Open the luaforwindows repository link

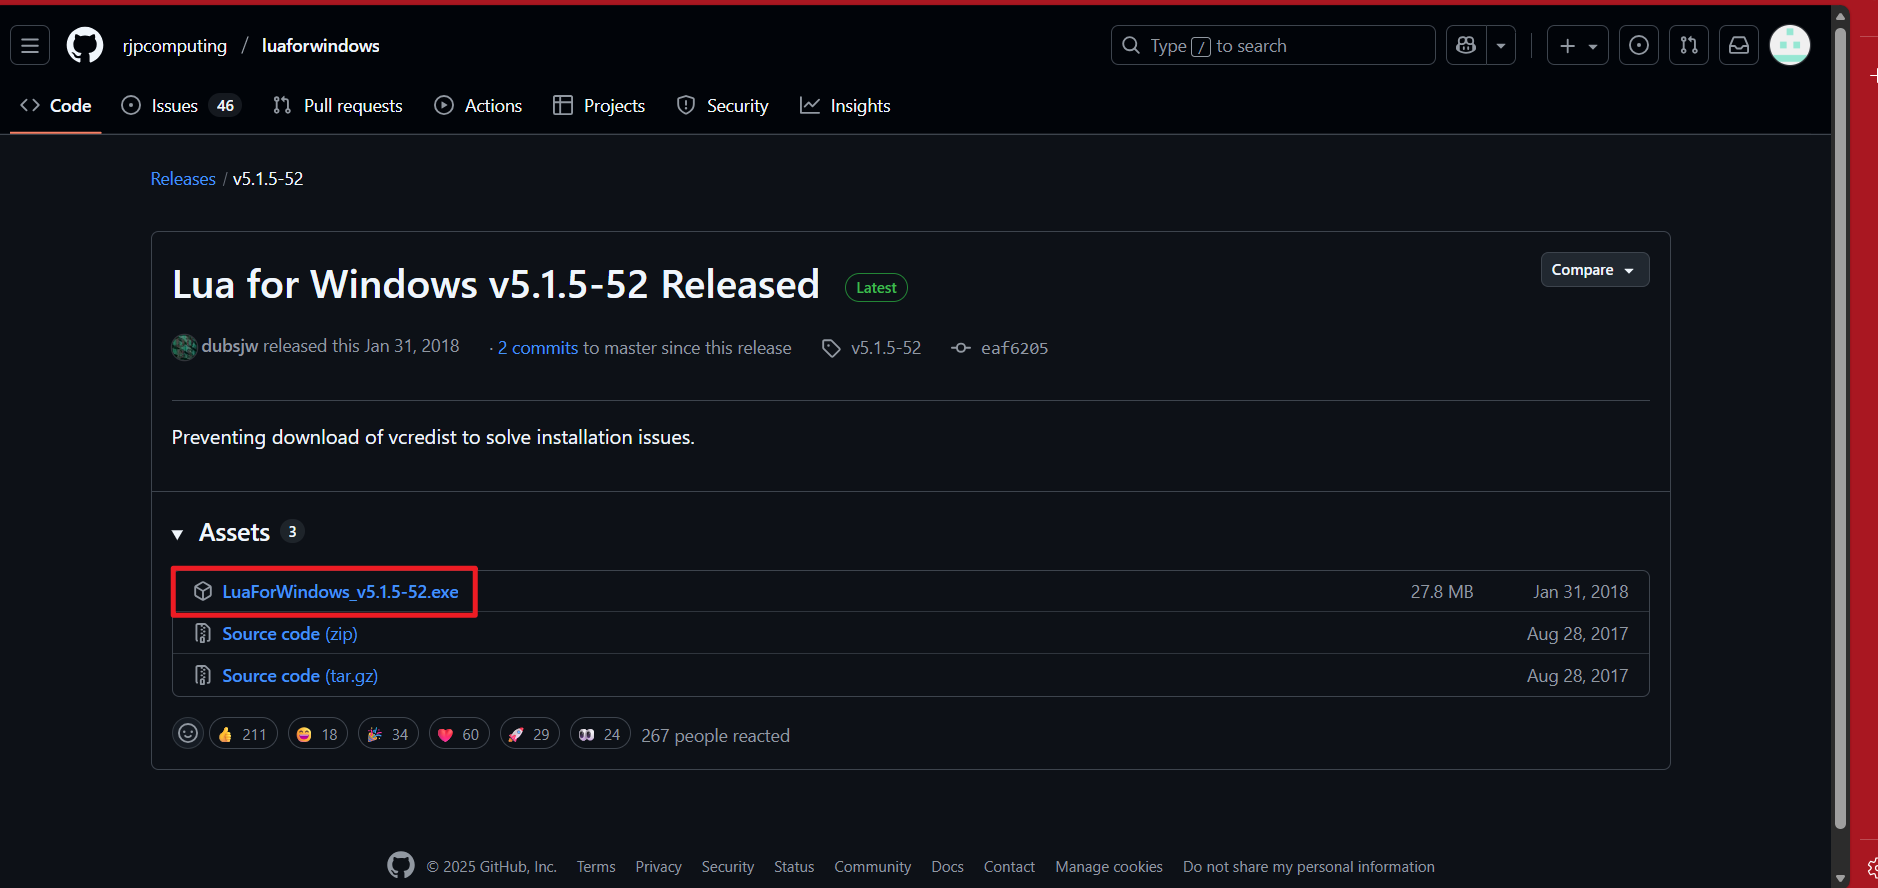pyautogui.click(x=320, y=46)
